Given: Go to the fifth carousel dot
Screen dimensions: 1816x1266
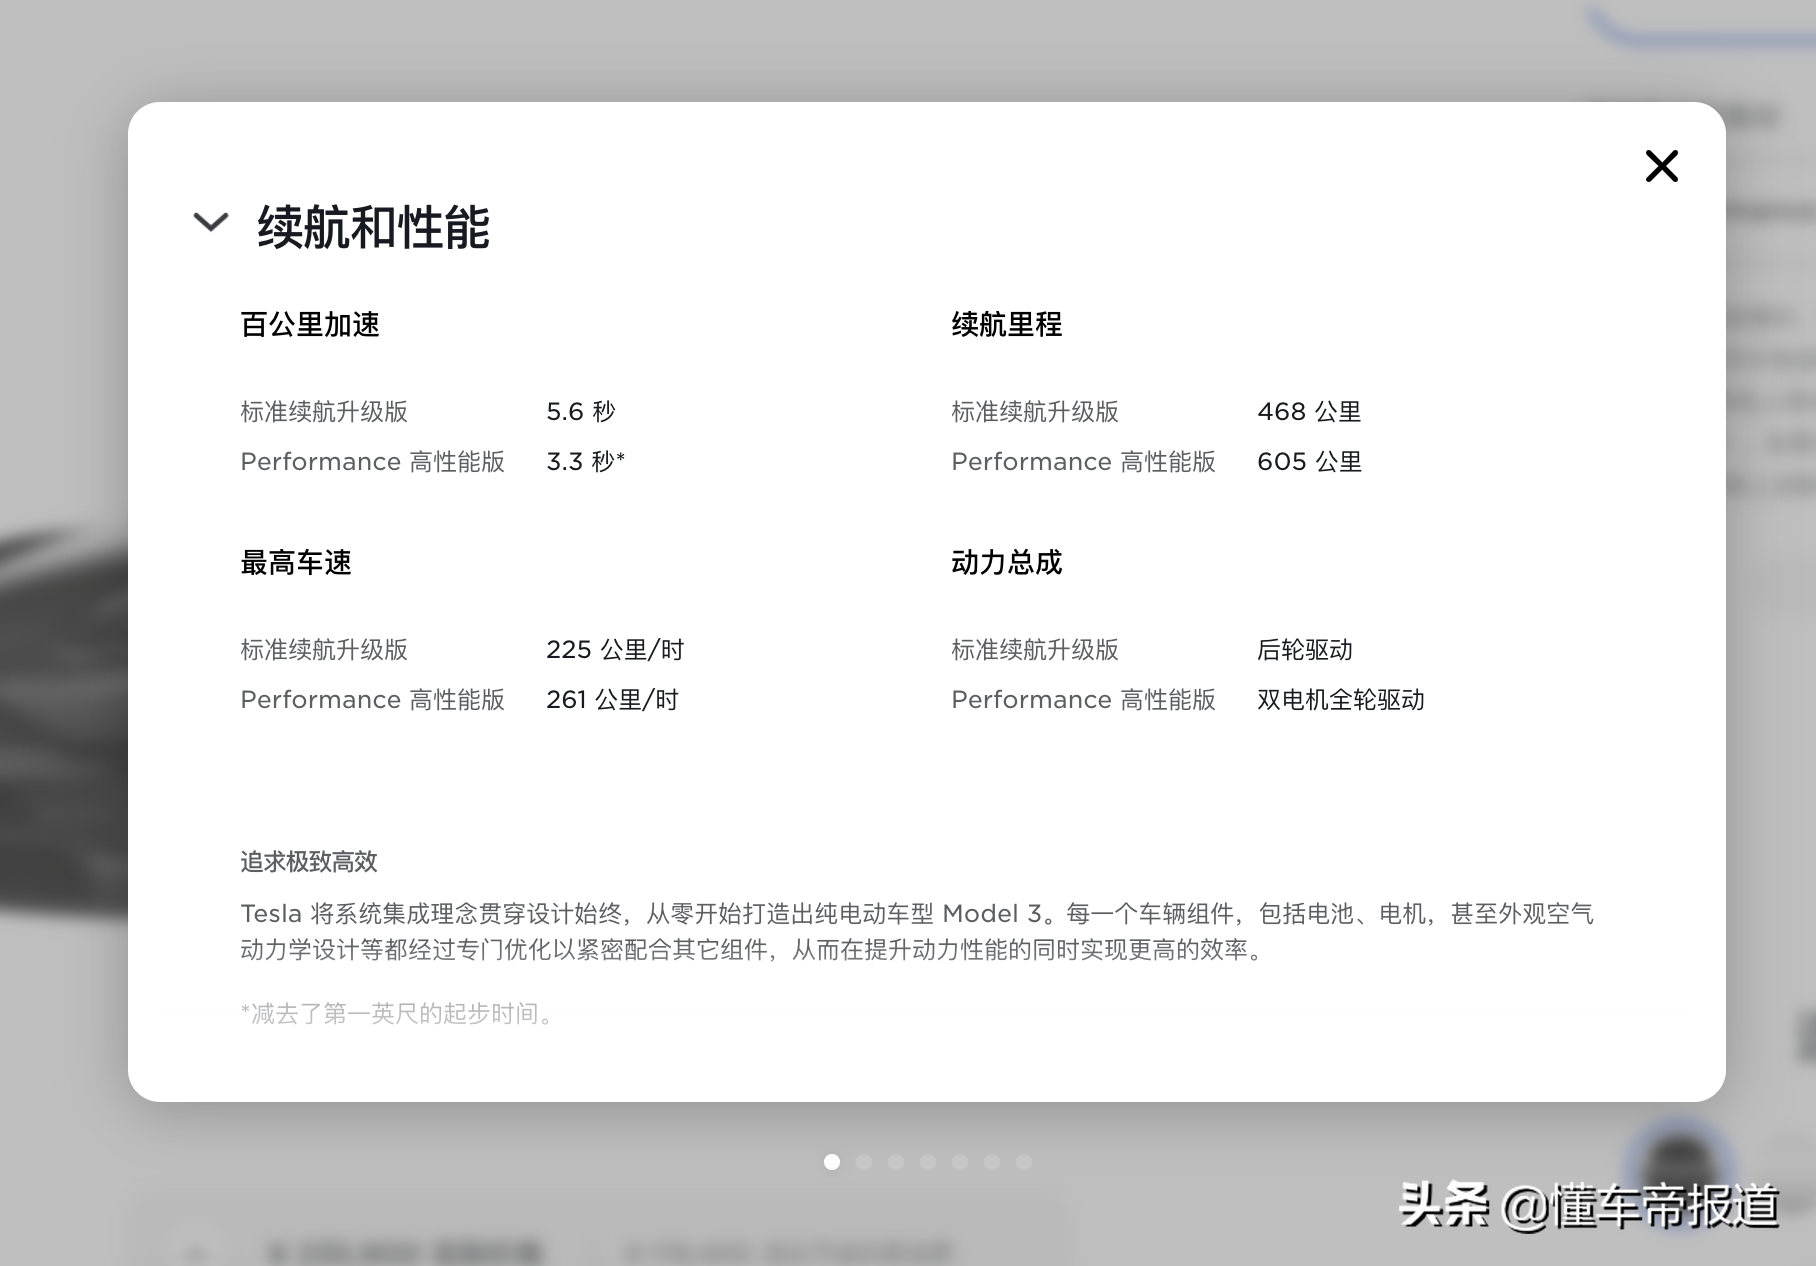Looking at the screenshot, I should 960,1162.
